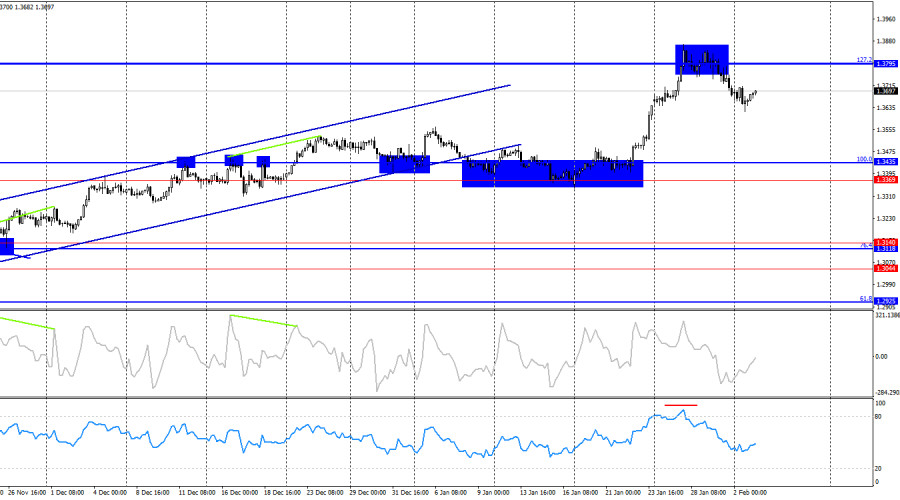Image resolution: width=900 pixels, height=500 pixels.
Task: Click the 8 Dec 16:00 date label
Action: click(x=152, y=493)
